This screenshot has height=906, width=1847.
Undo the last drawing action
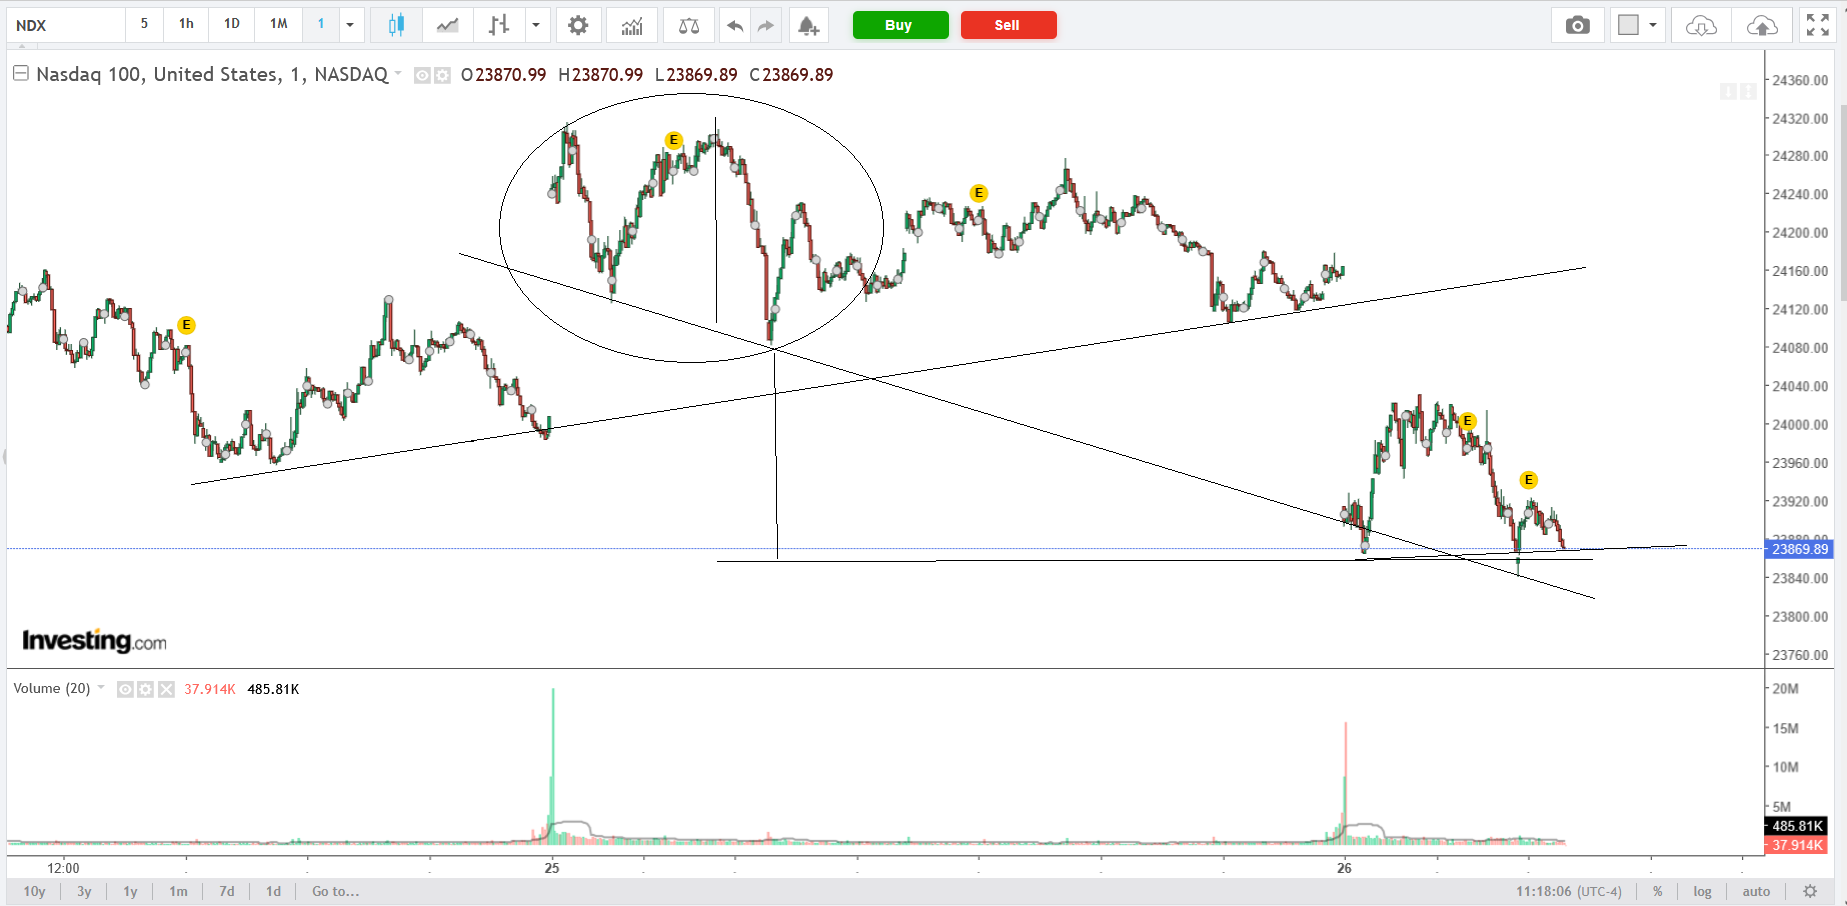[x=735, y=25]
